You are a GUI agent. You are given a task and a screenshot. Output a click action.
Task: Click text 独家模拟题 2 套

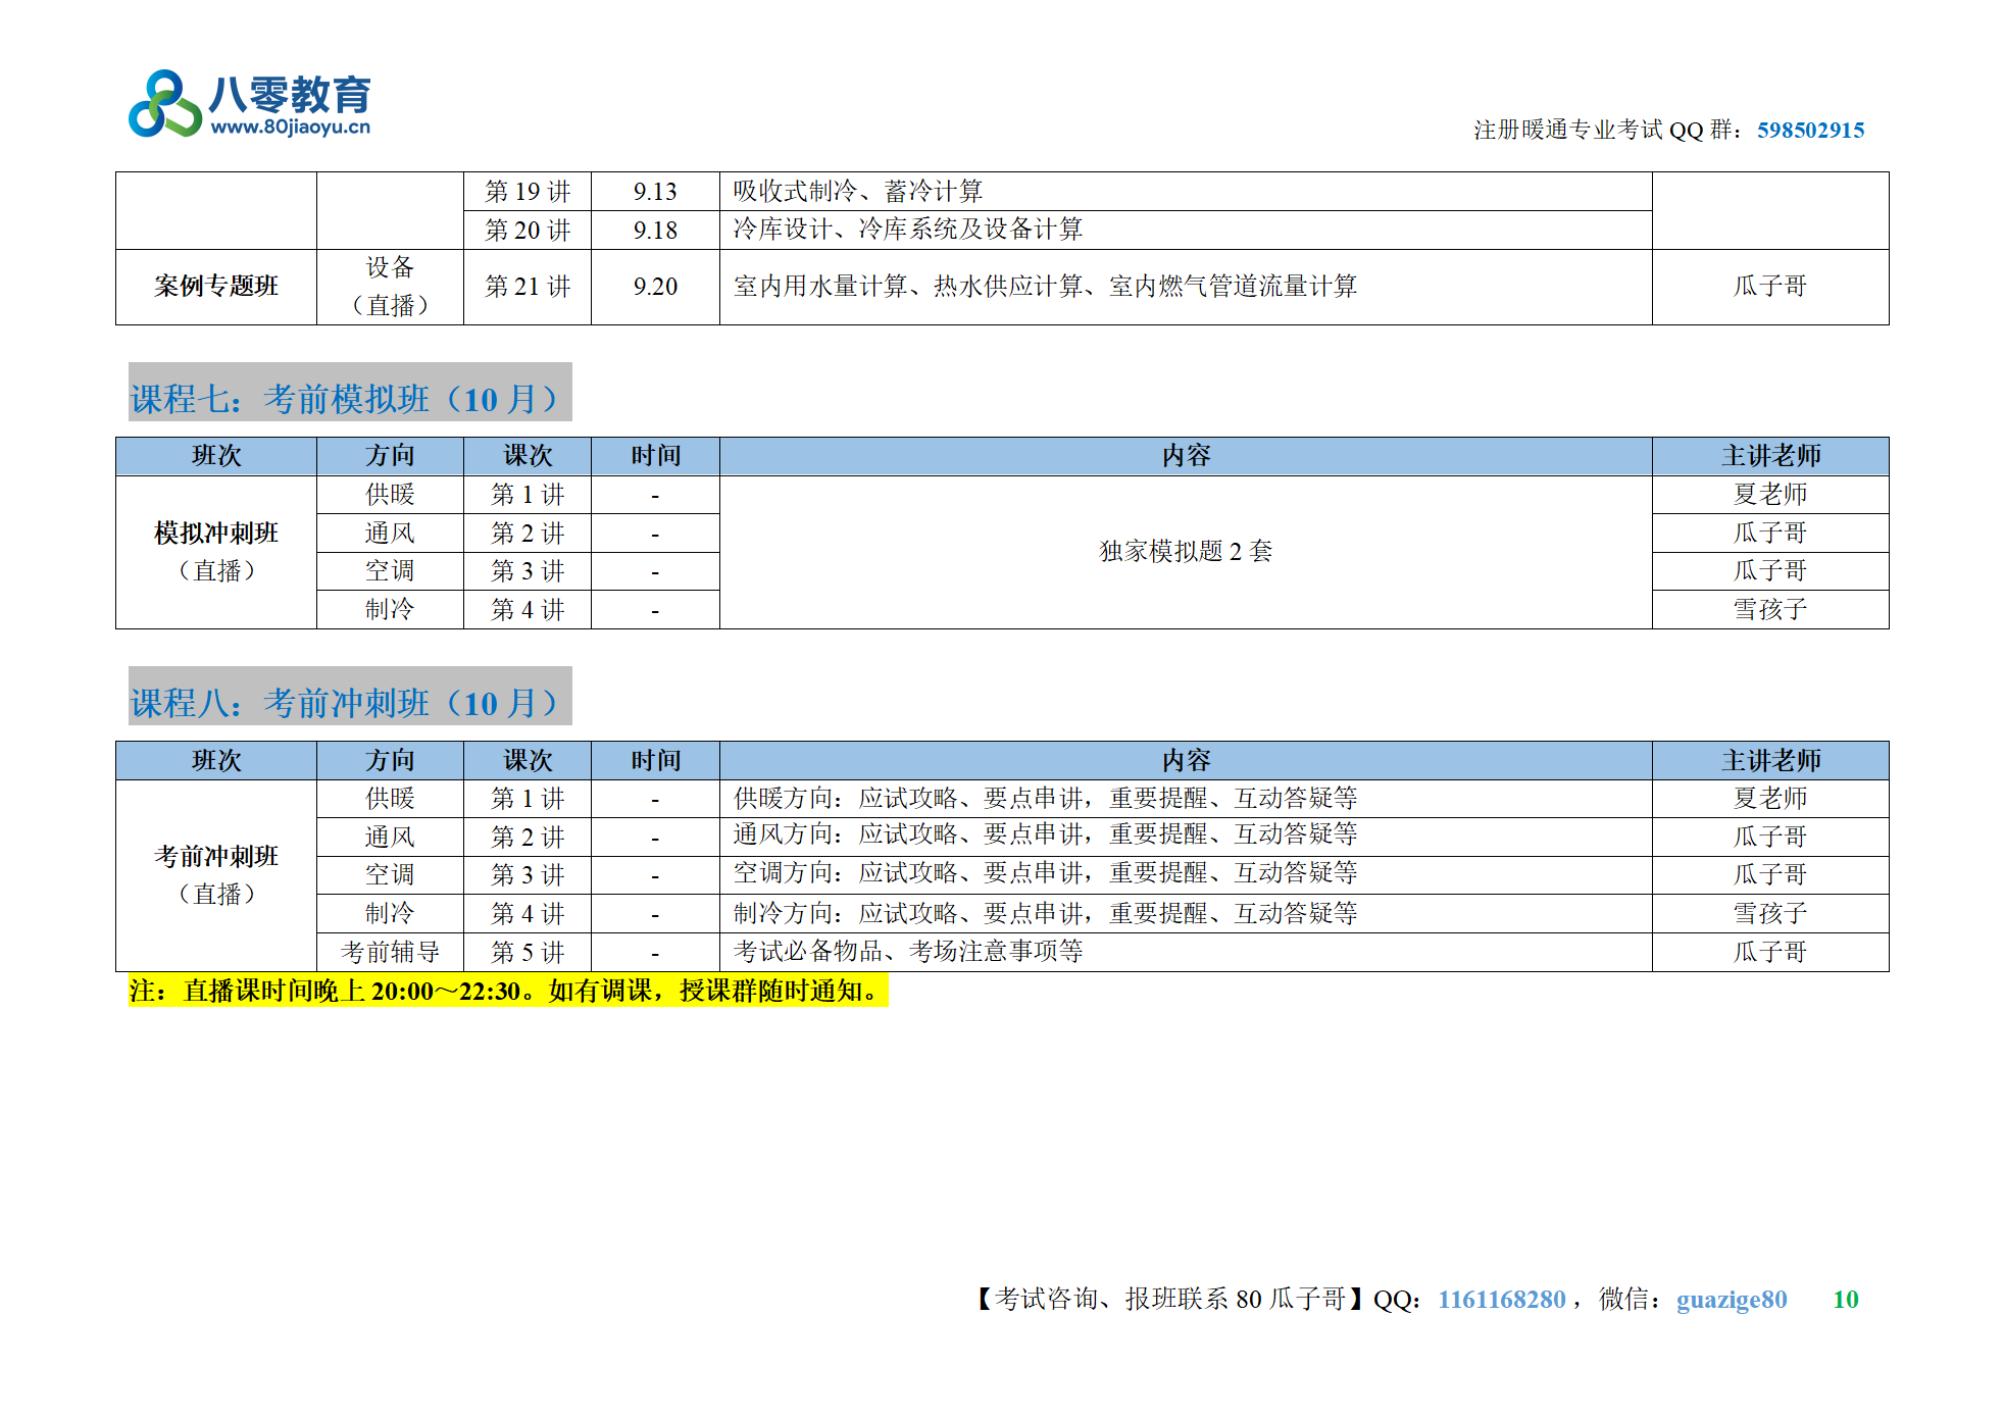click(1186, 552)
